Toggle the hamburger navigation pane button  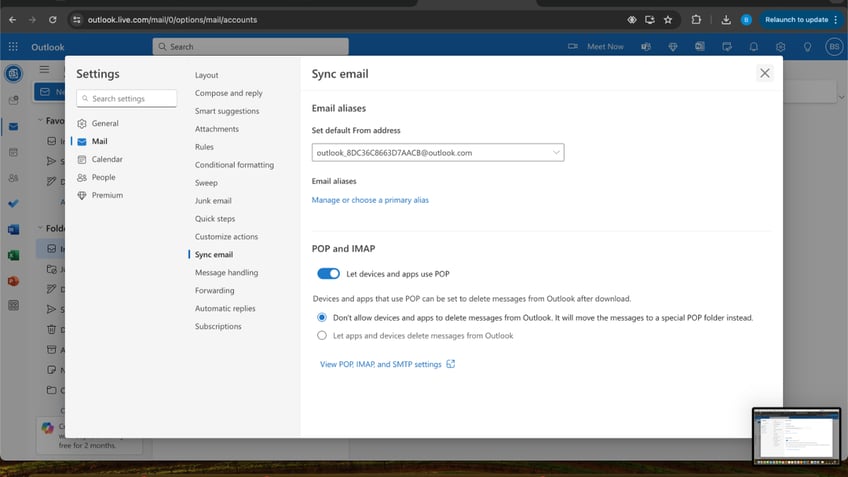tap(44, 69)
